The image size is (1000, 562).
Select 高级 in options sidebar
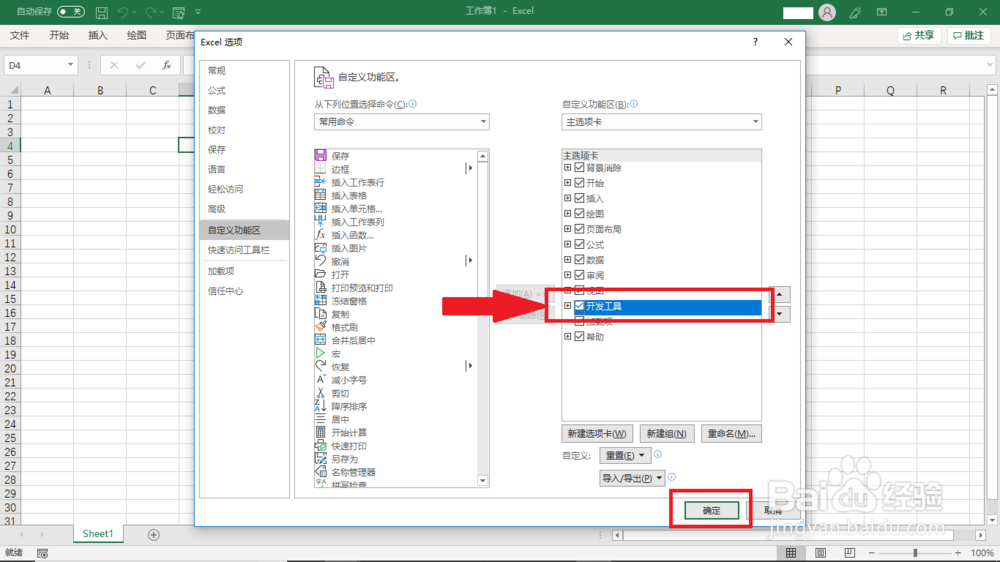(217, 209)
